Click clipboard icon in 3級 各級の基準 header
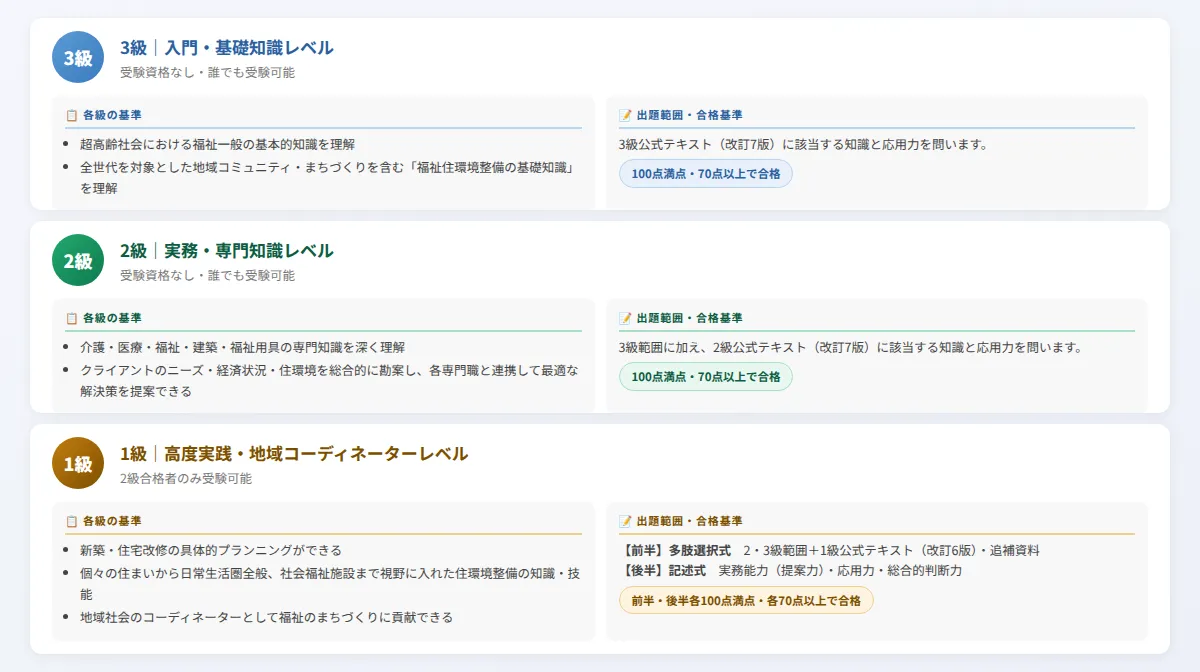The height and width of the screenshot is (672, 1200). pos(72,115)
